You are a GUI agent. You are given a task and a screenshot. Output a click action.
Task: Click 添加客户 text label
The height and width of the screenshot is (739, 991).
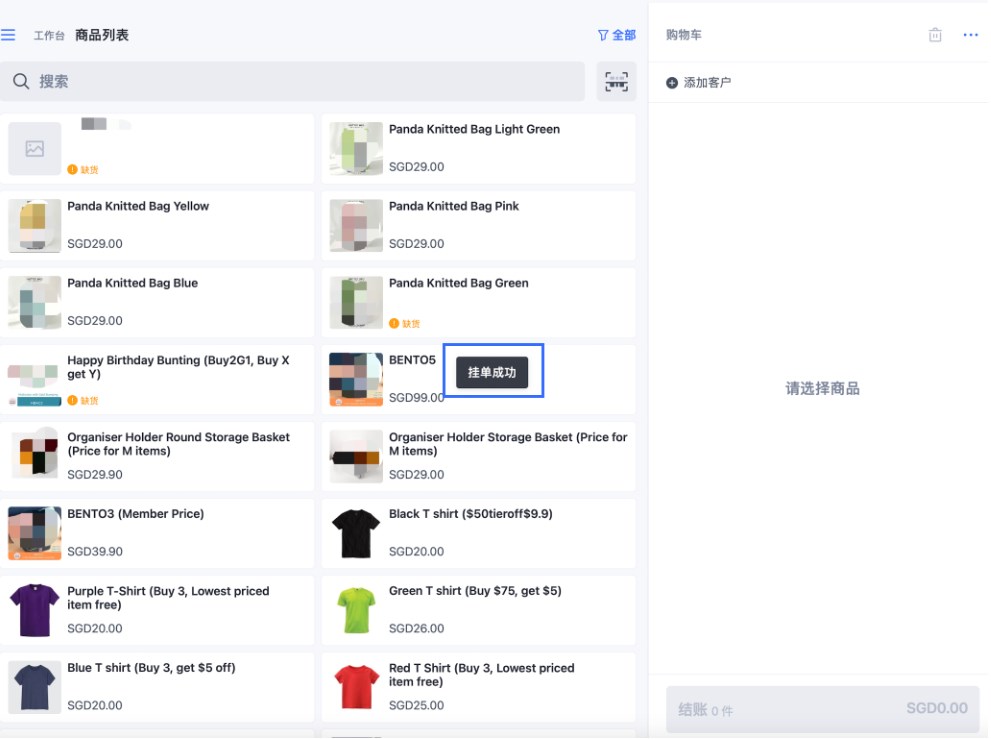(x=707, y=83)
